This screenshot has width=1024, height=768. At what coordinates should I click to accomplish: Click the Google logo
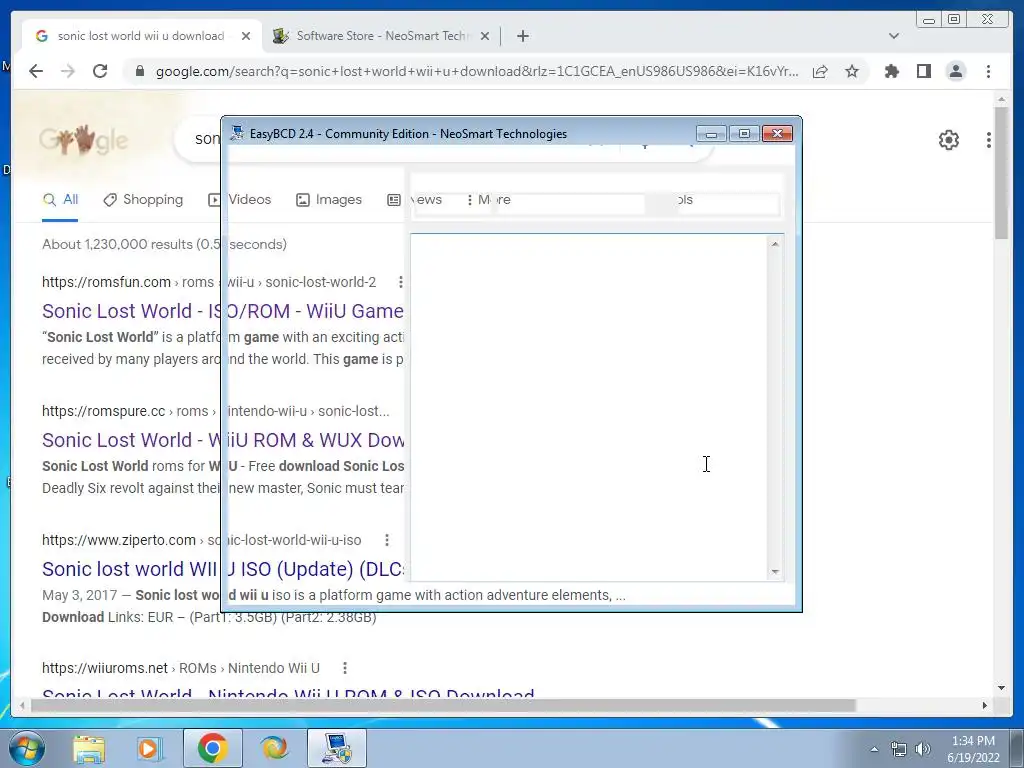point(83,139)
